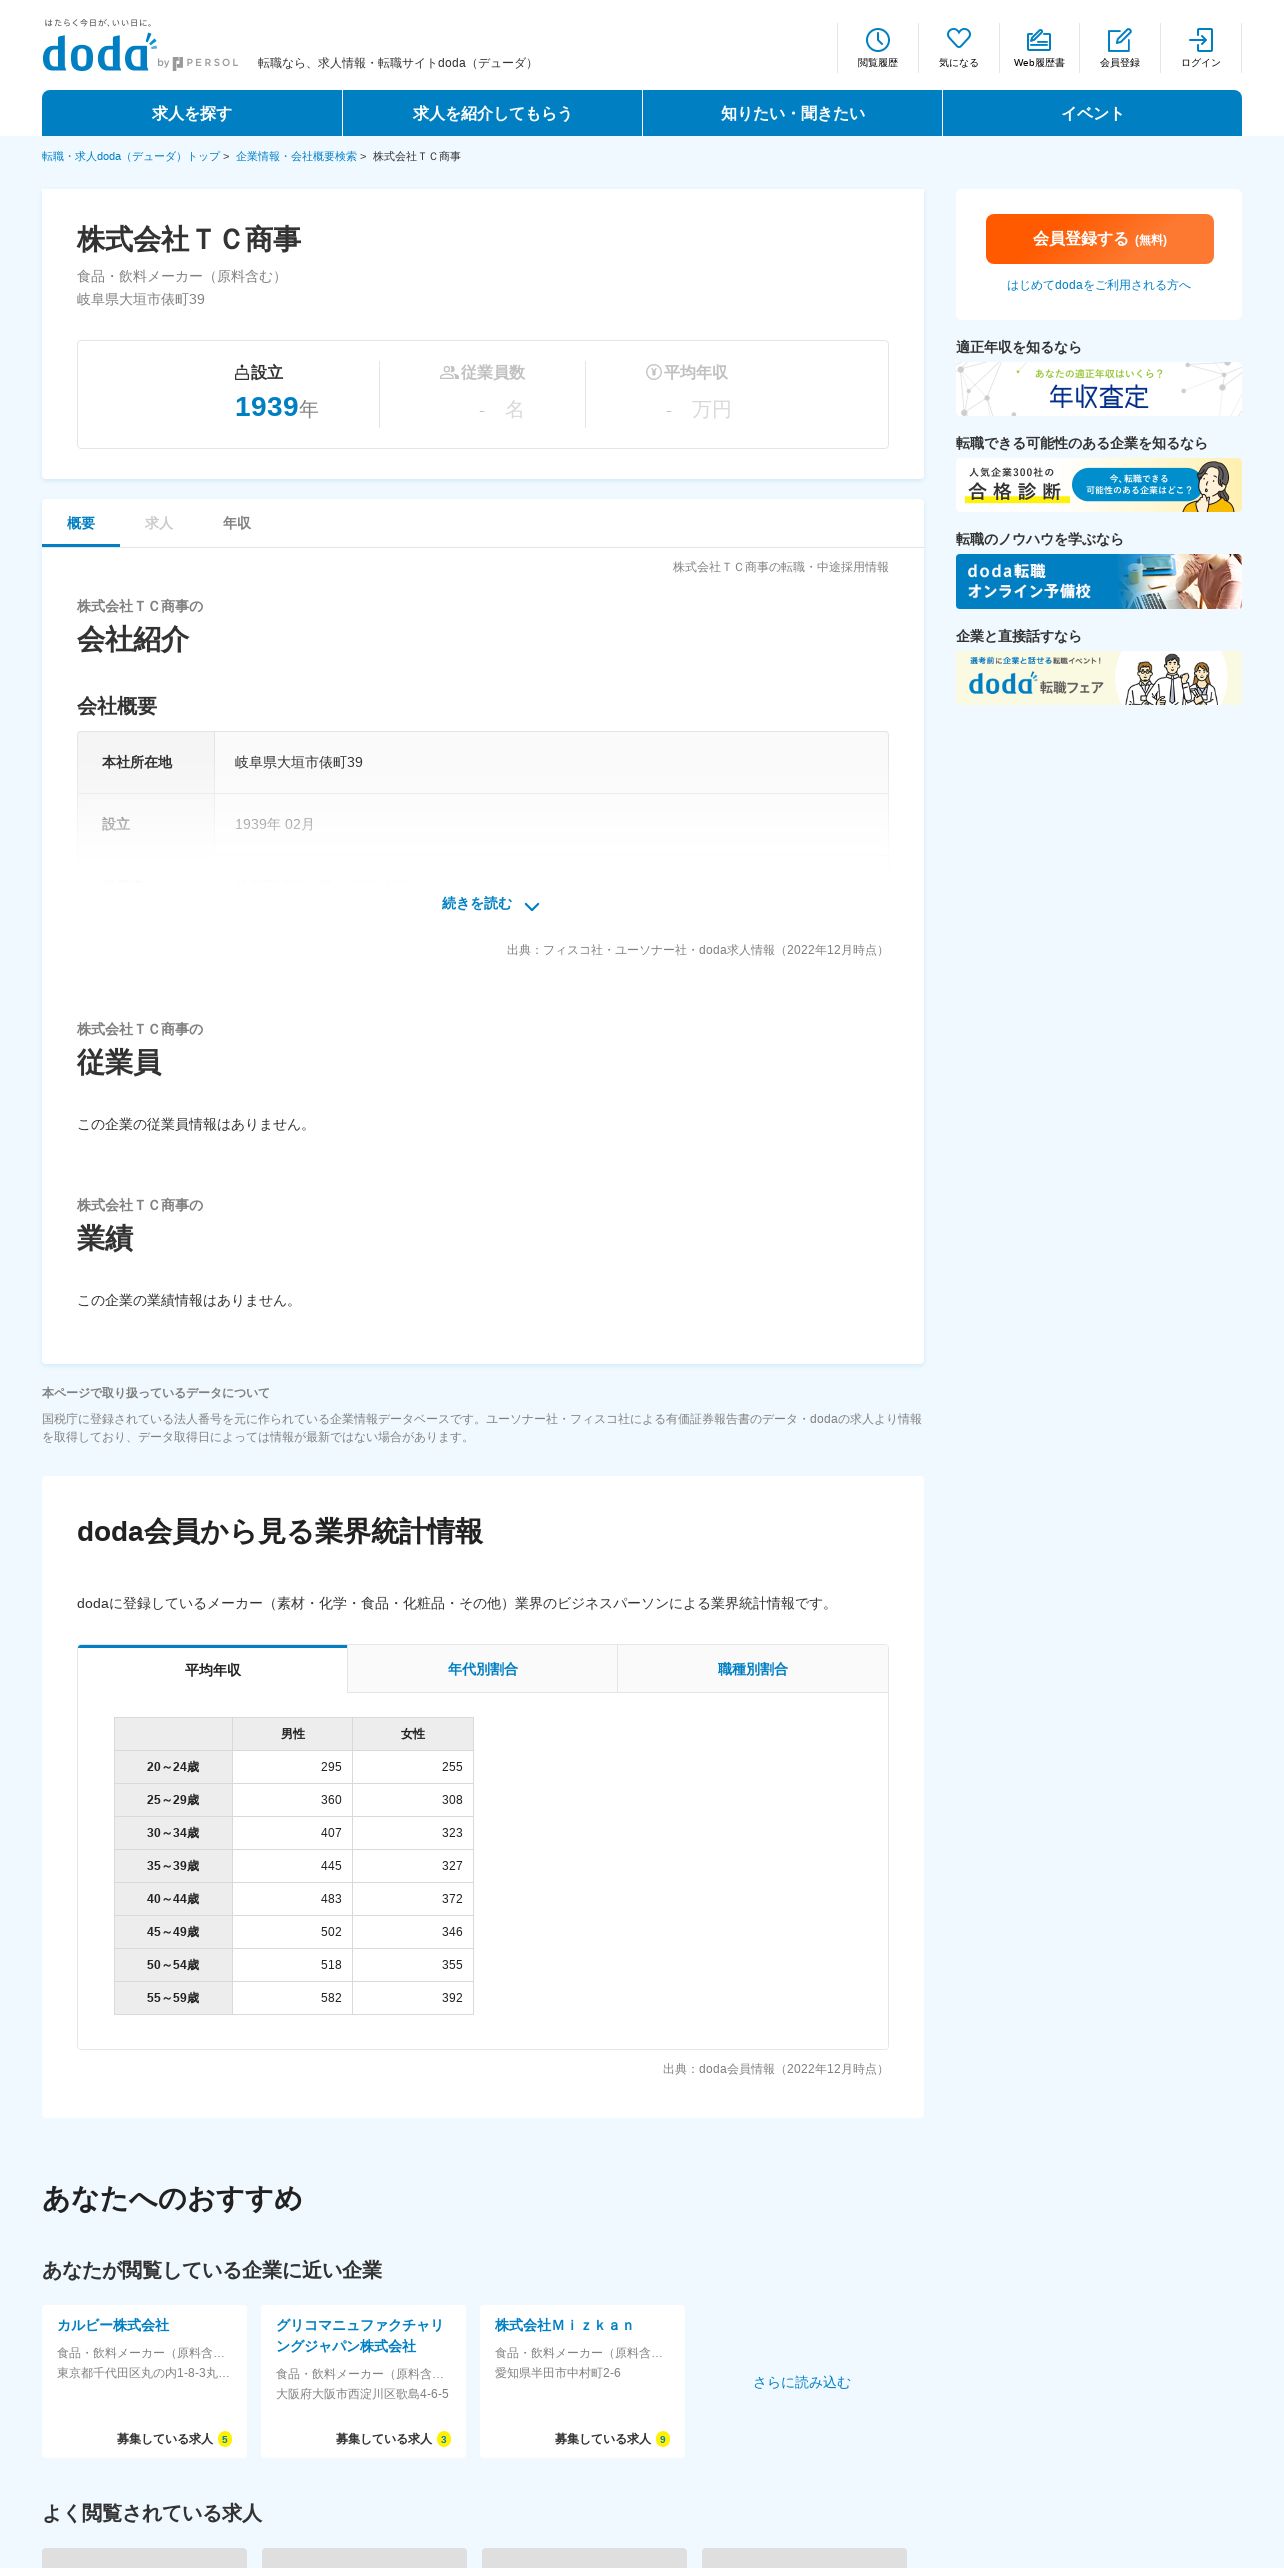Click the 設立 building icon
This screenshot has height=2568, width=1284.
point(241,373)
